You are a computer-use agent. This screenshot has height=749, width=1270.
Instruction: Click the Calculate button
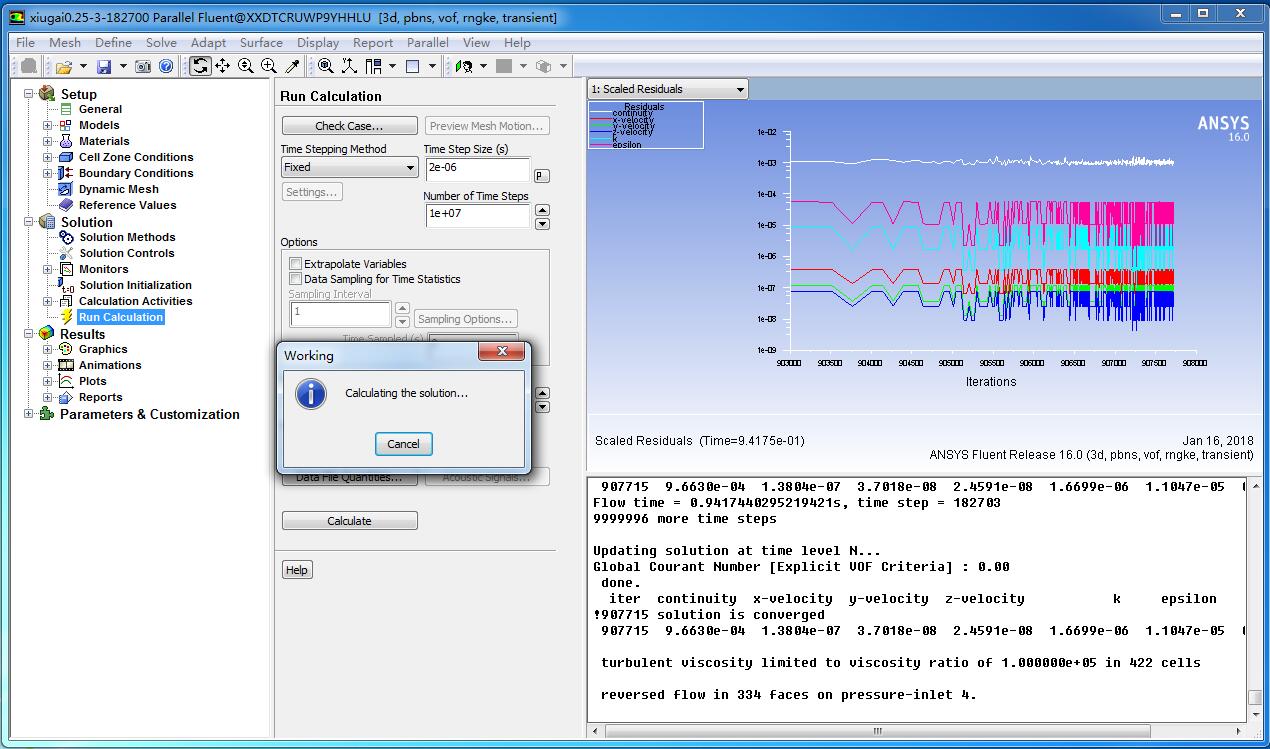tap(349, 521)
